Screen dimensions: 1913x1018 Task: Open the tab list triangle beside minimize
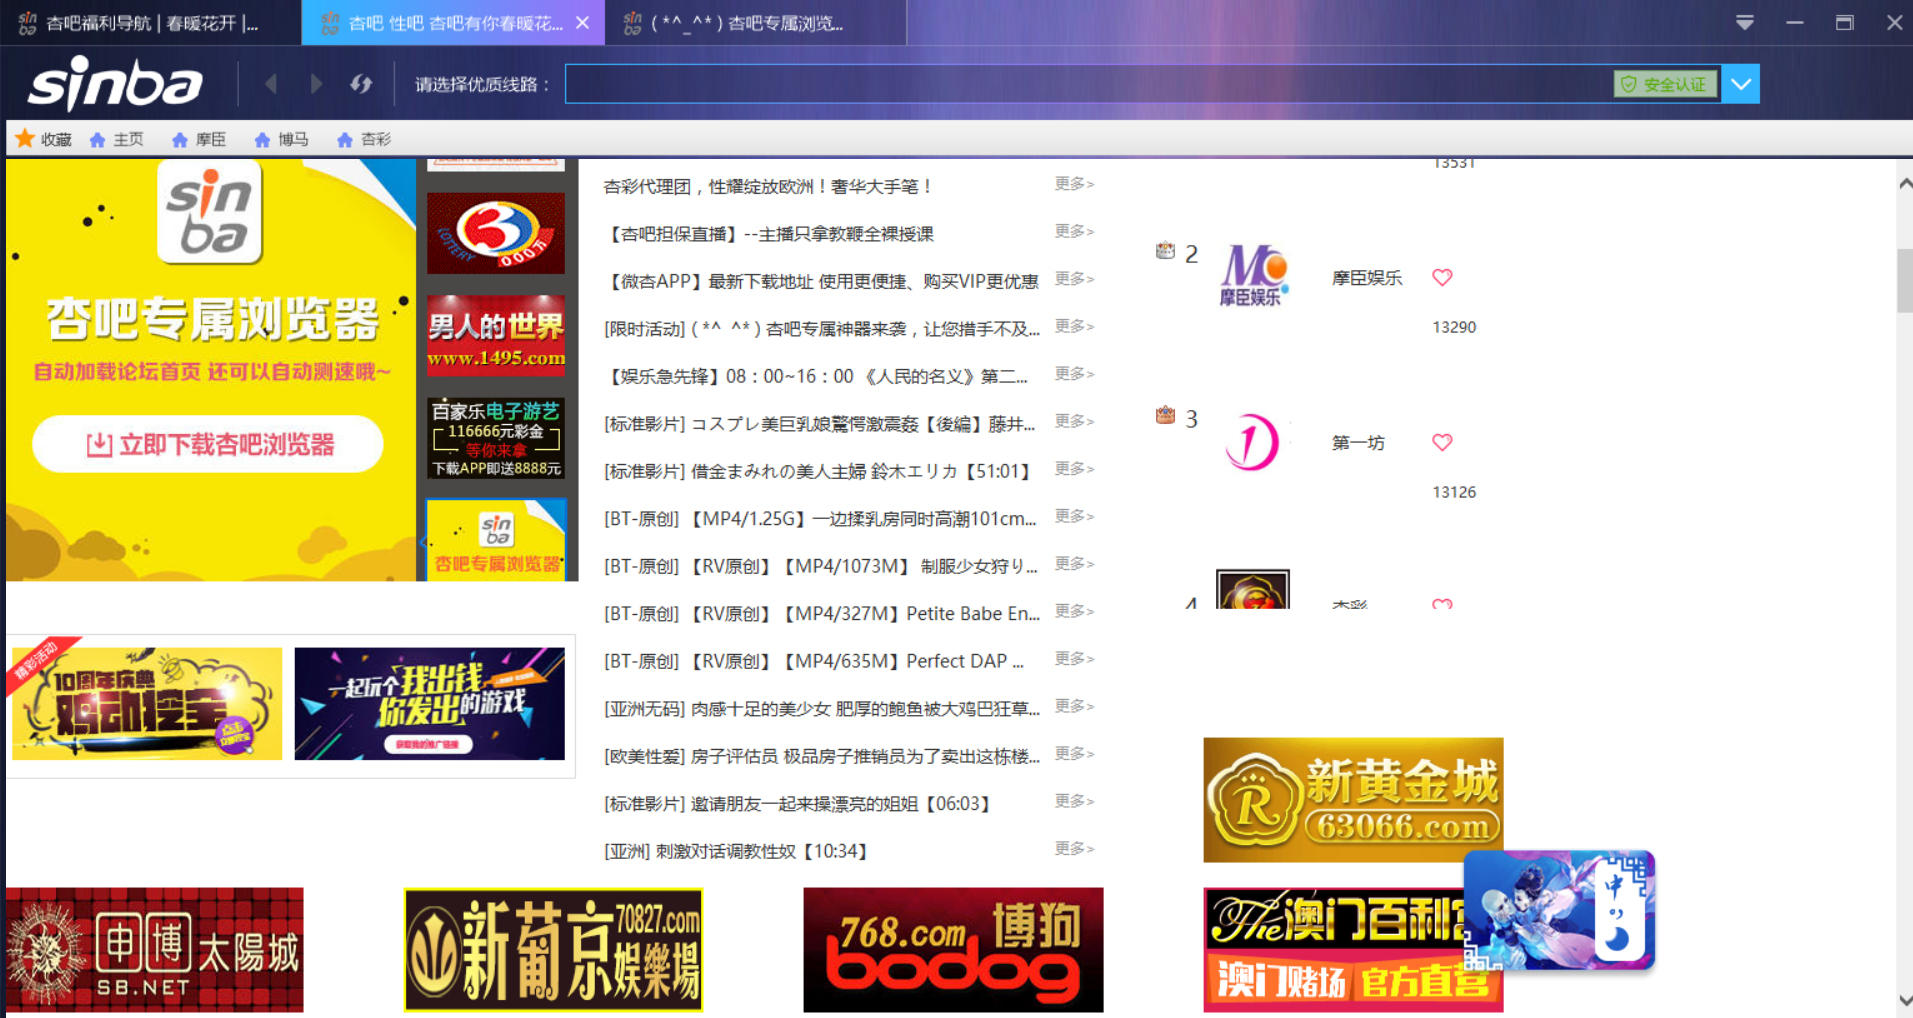[1745, 22]
